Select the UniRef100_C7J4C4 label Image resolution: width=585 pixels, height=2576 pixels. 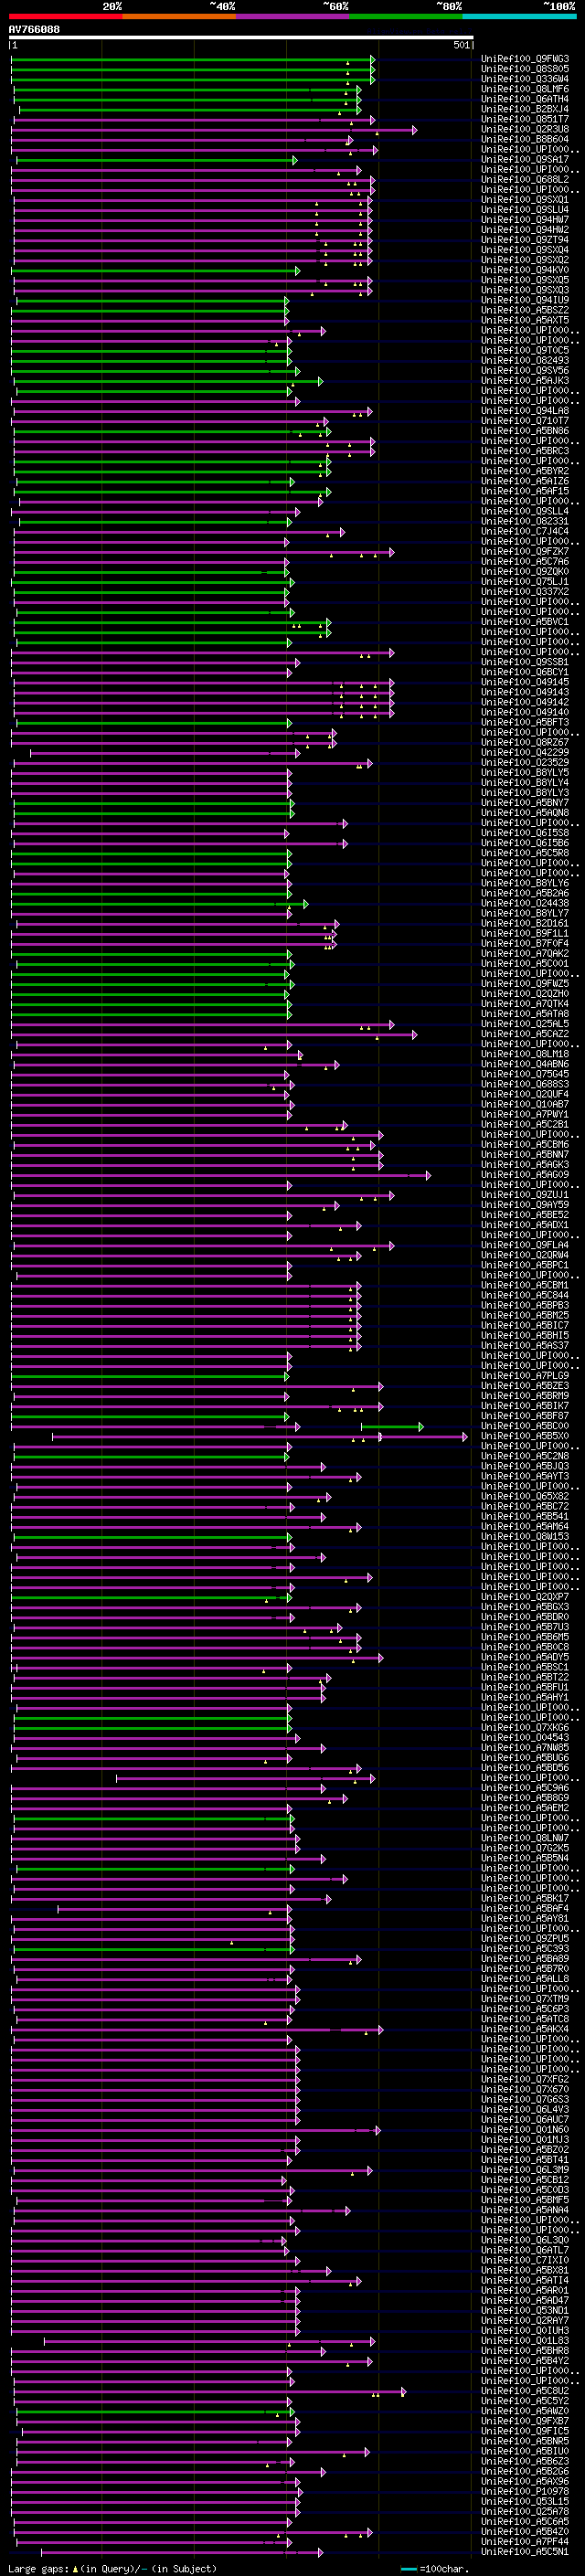(525, 531)
